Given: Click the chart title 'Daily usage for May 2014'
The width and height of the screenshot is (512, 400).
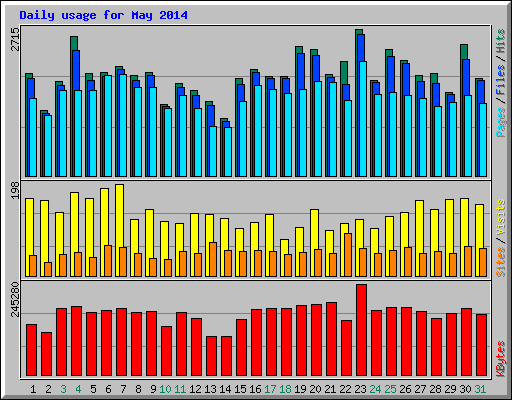Looking at the screenshot, I should point(103,15).
